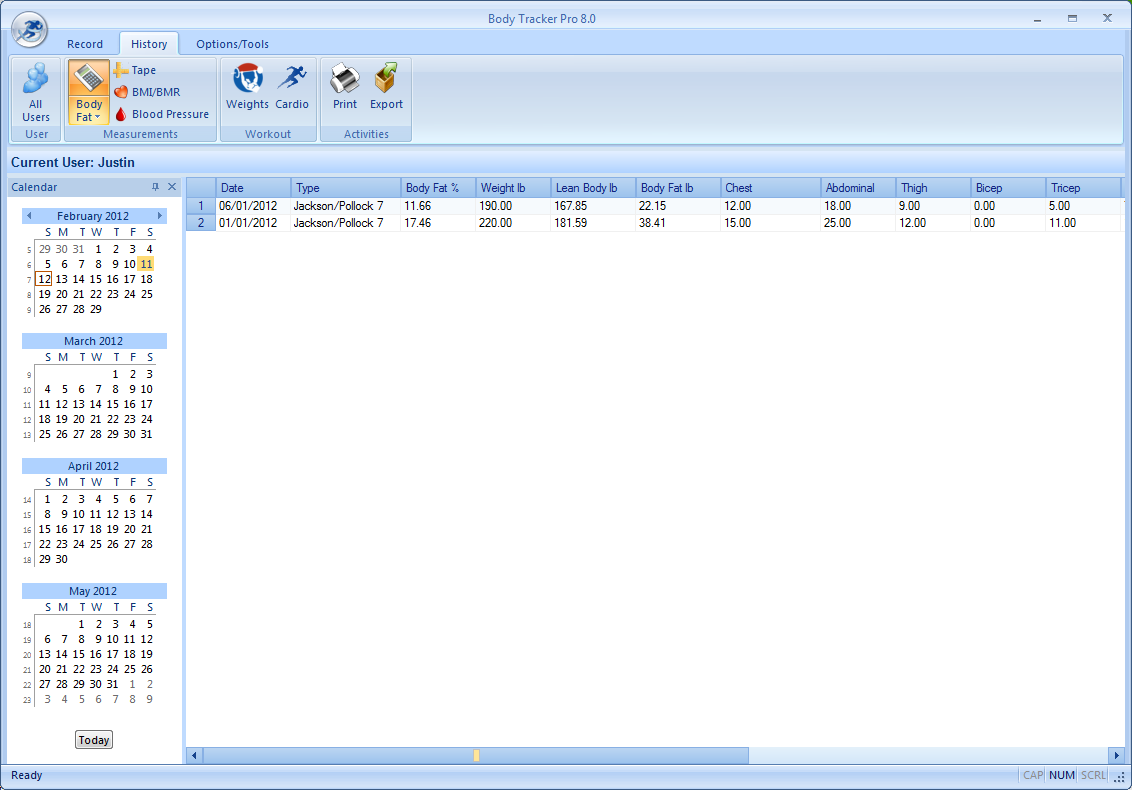
Task: Go to next month in calendar
Action: (x=160, y=216)
